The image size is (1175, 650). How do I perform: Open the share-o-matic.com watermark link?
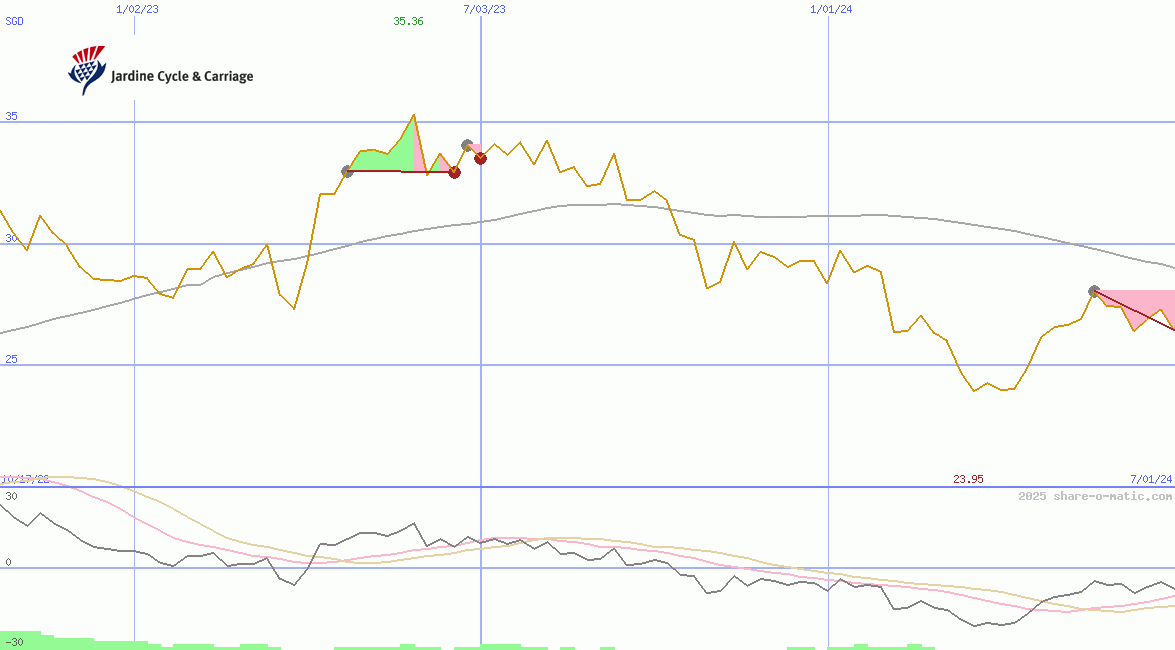pyautogui.click(x=1095, y=496)
